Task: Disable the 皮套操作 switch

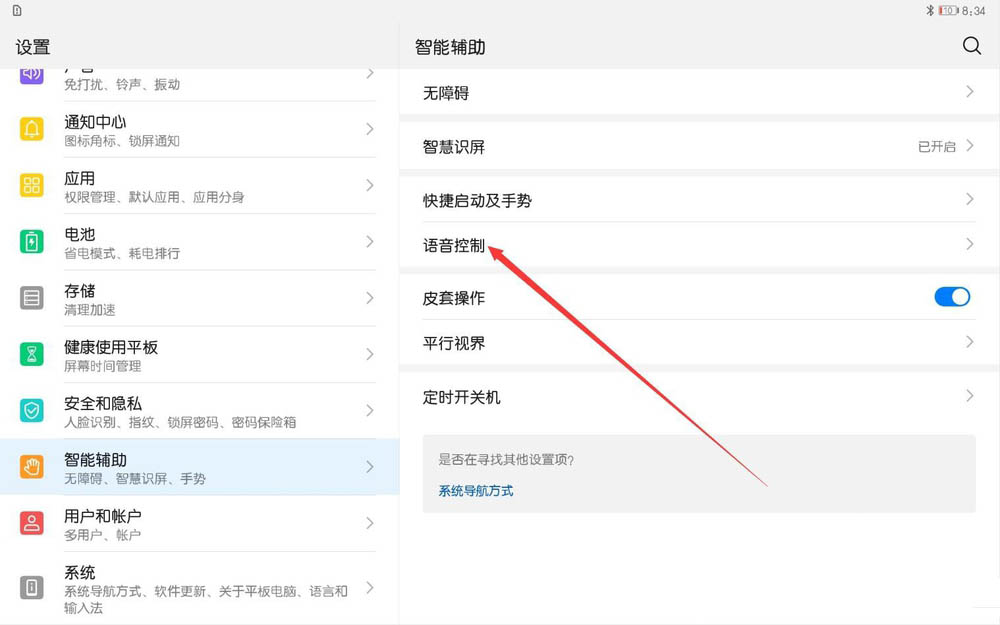Action: 951,297
